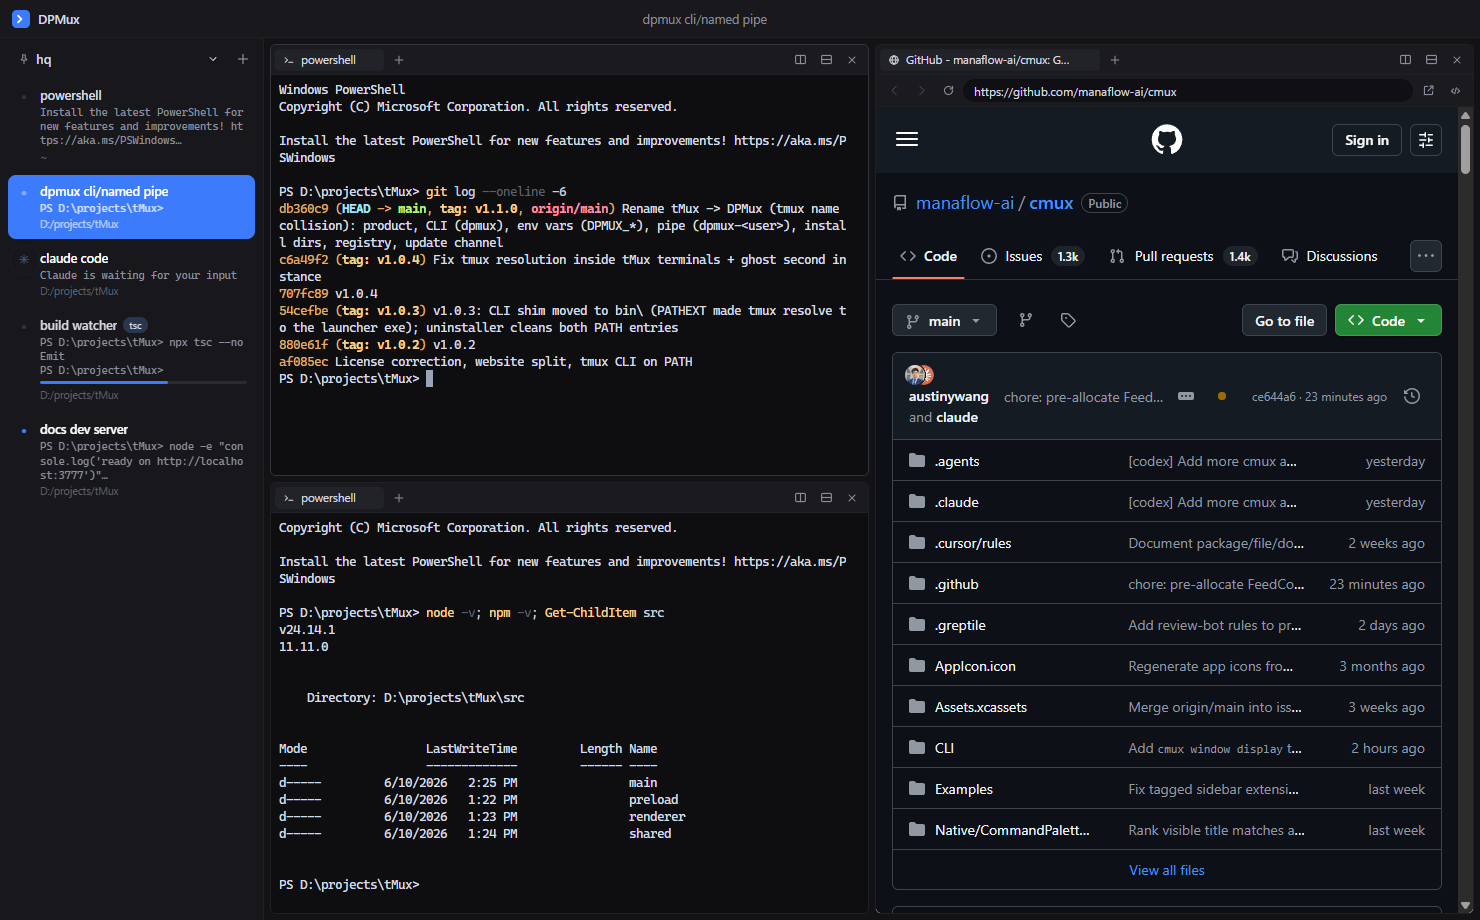
Task: Click the ce644a6 commit hash
Action: pos(1273,397)
